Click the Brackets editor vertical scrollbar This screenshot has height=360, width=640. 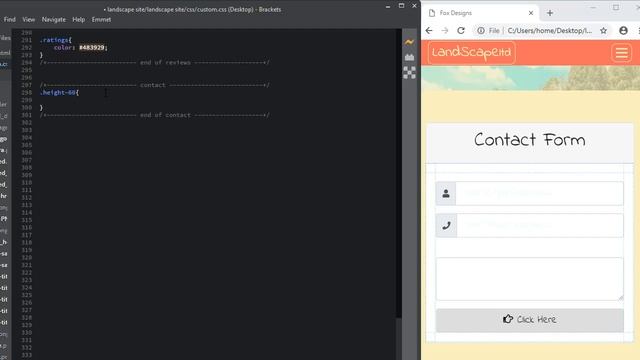click(399, 173)
